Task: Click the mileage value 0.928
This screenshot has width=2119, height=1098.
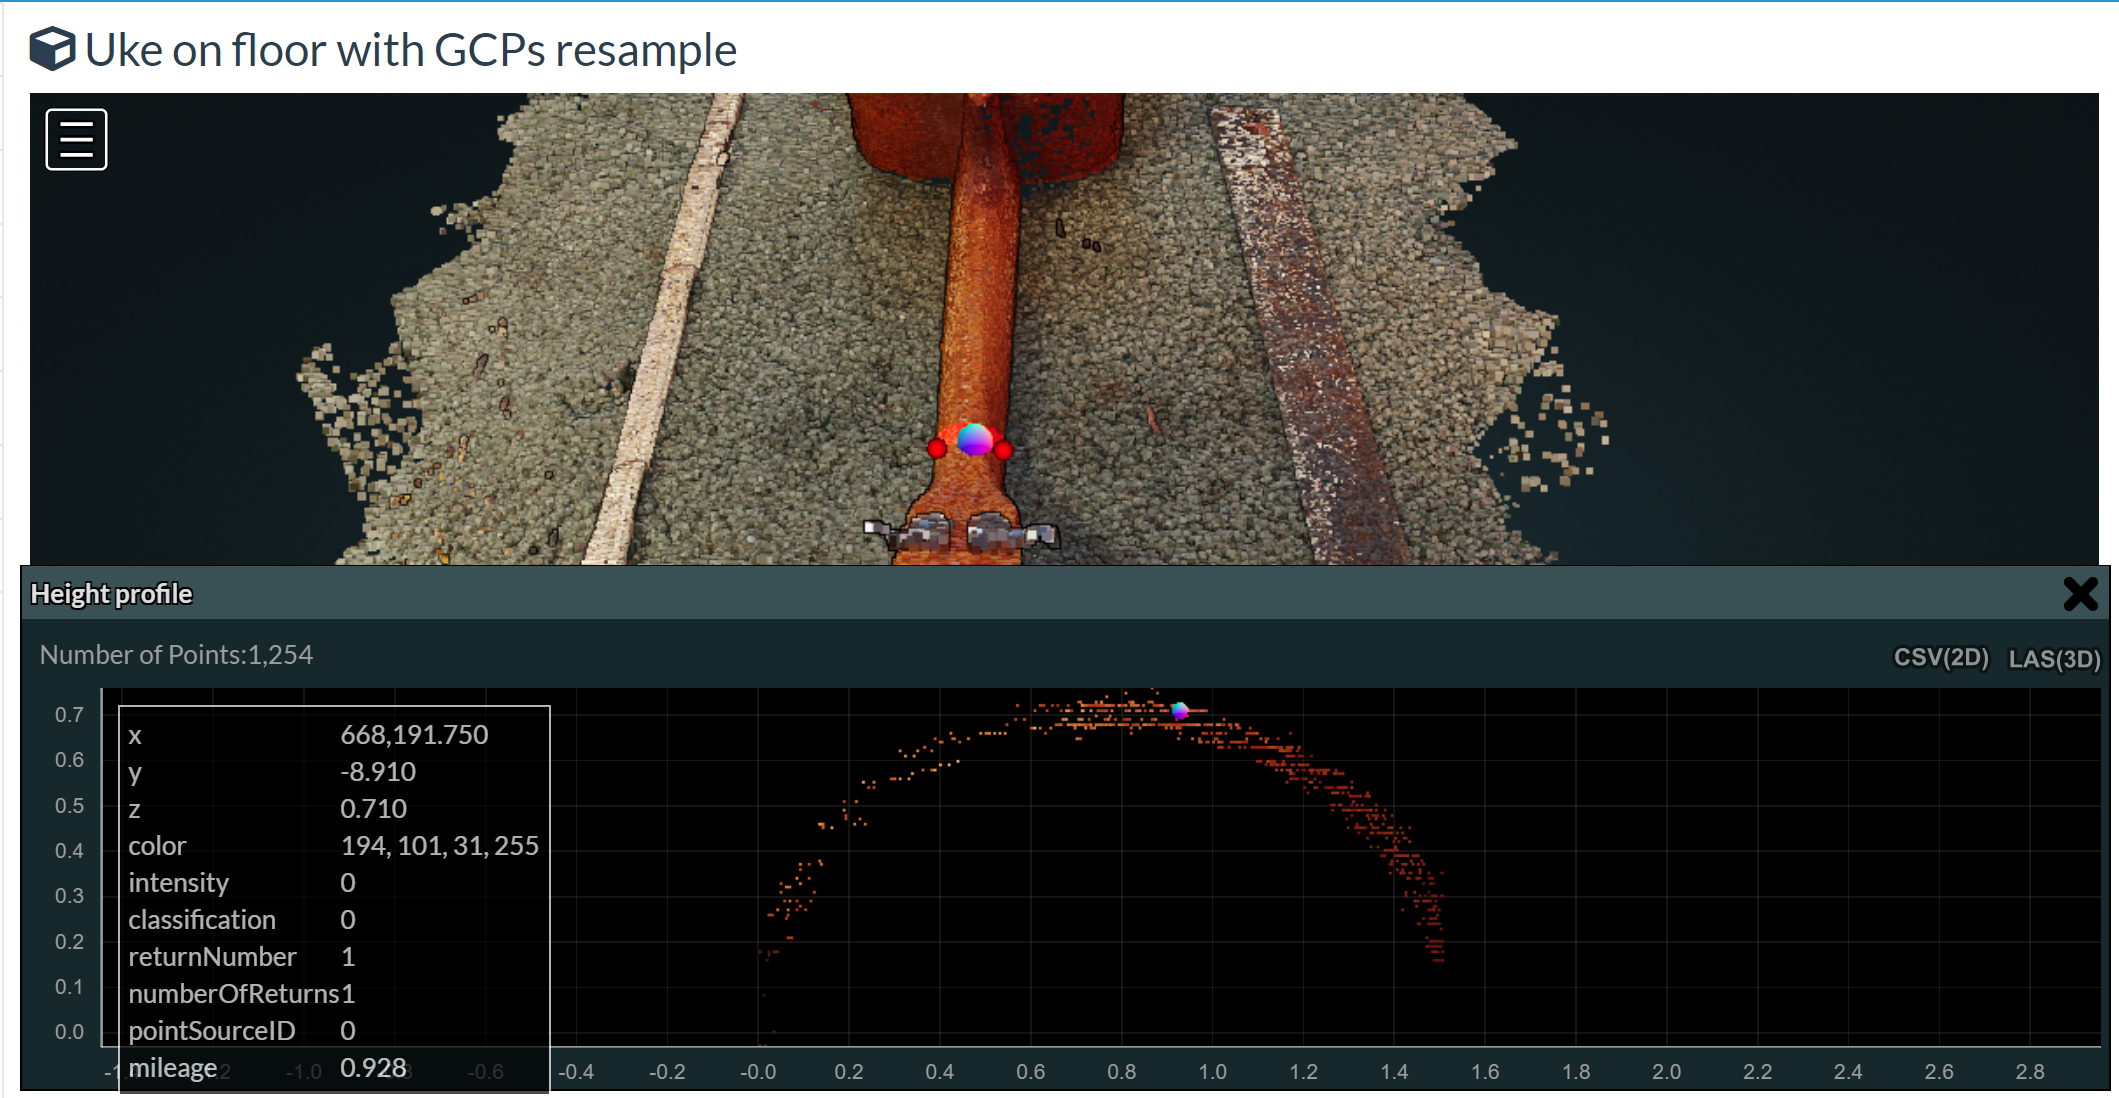Action: point(373,1067)
